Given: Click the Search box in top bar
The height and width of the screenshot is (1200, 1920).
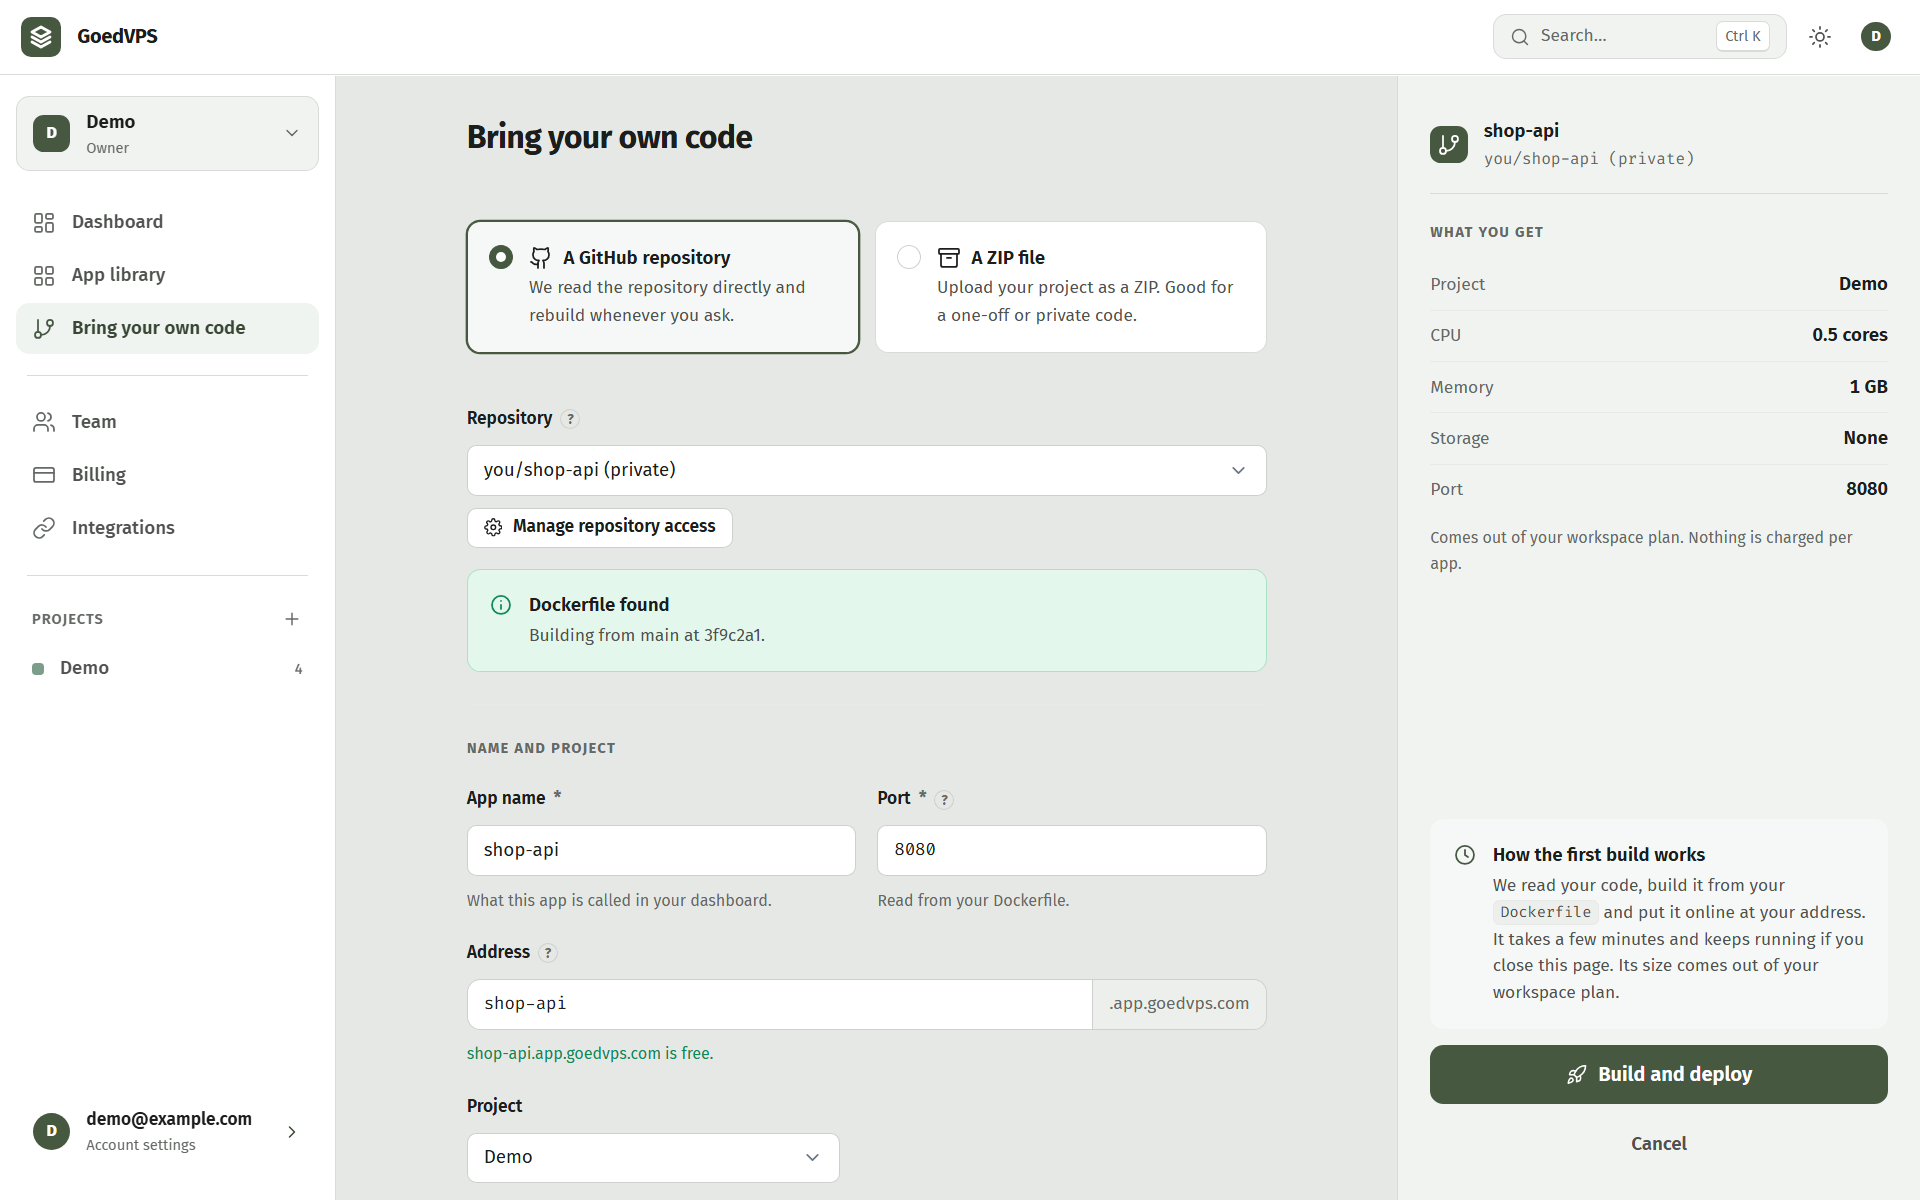Looking at the screenshot, I should tap(1639, 37).
